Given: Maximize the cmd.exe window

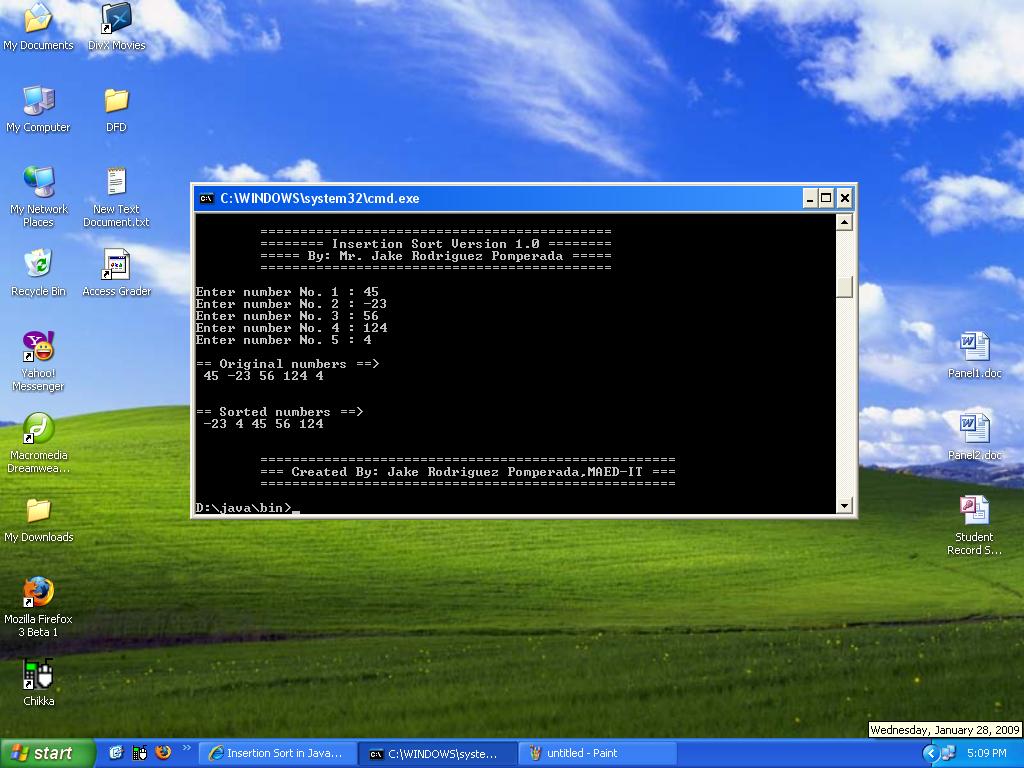Looking at the screenshot, I should [x=827, y=199].
